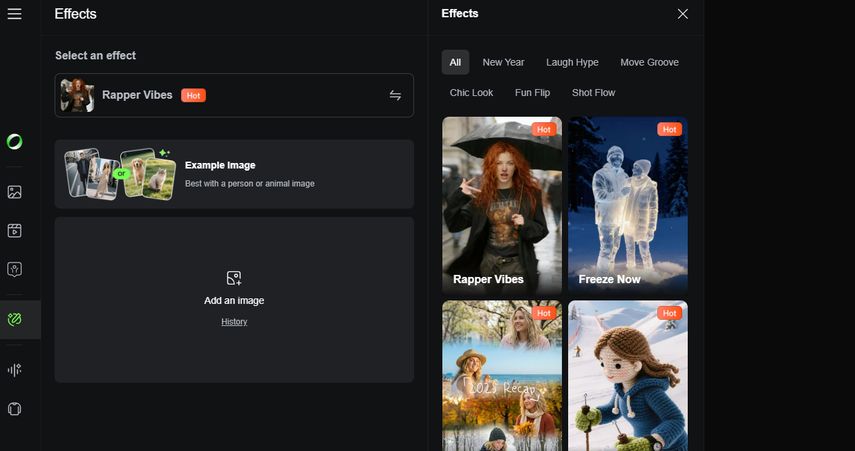Click the green circle home logo icon
855x451 pixels.
pyautogui.click(x=14, y=141)
